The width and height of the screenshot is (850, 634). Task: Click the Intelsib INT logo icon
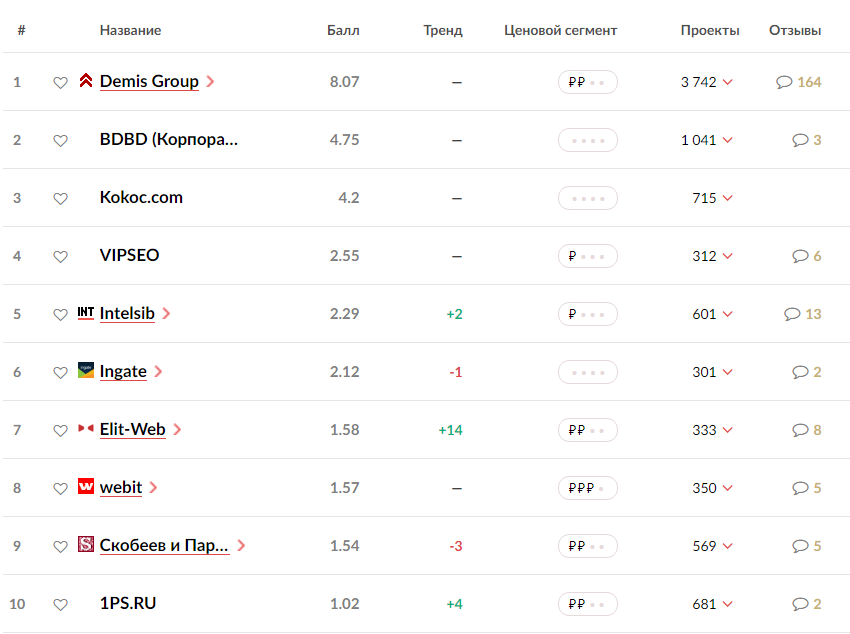(86, 313)
